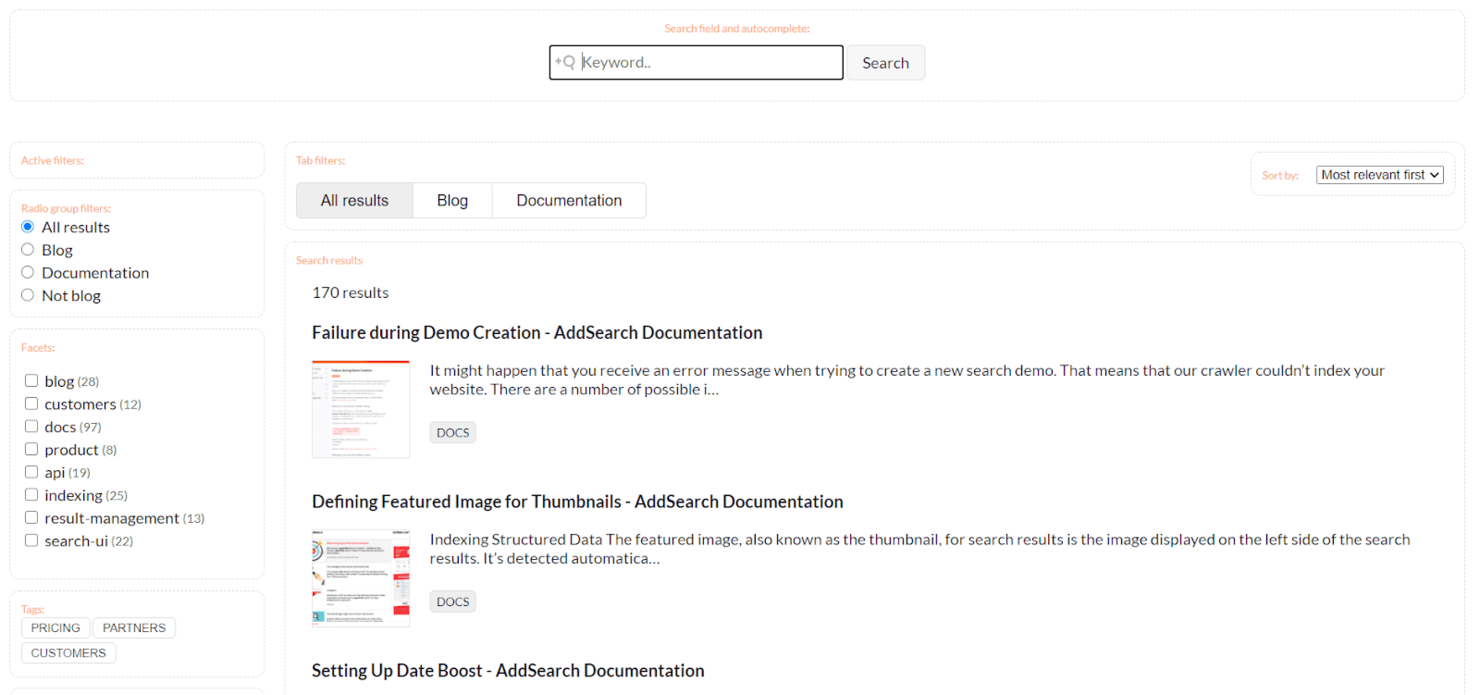Image resolution: width=1480 pixels, height=695 pixels.
Task: Click the 'Search field and autocomplete:' label
Action: [737, 29]
